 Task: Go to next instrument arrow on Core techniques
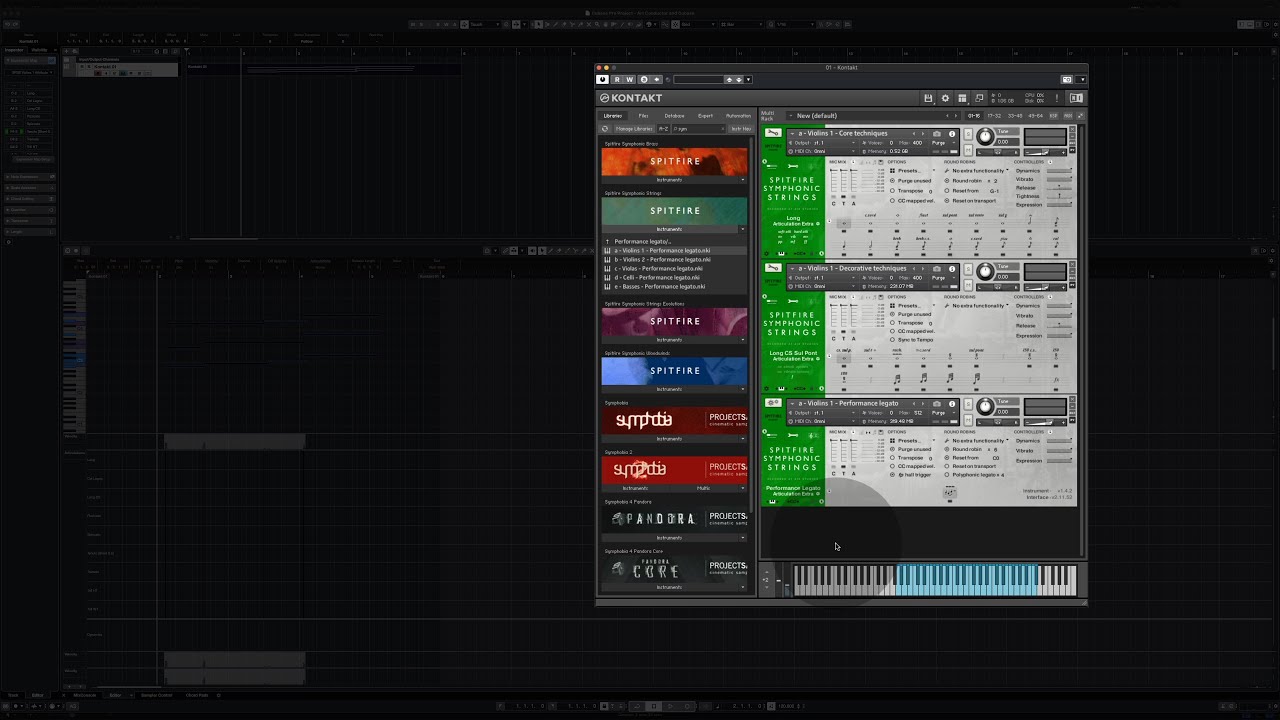[x=923, y=134]
